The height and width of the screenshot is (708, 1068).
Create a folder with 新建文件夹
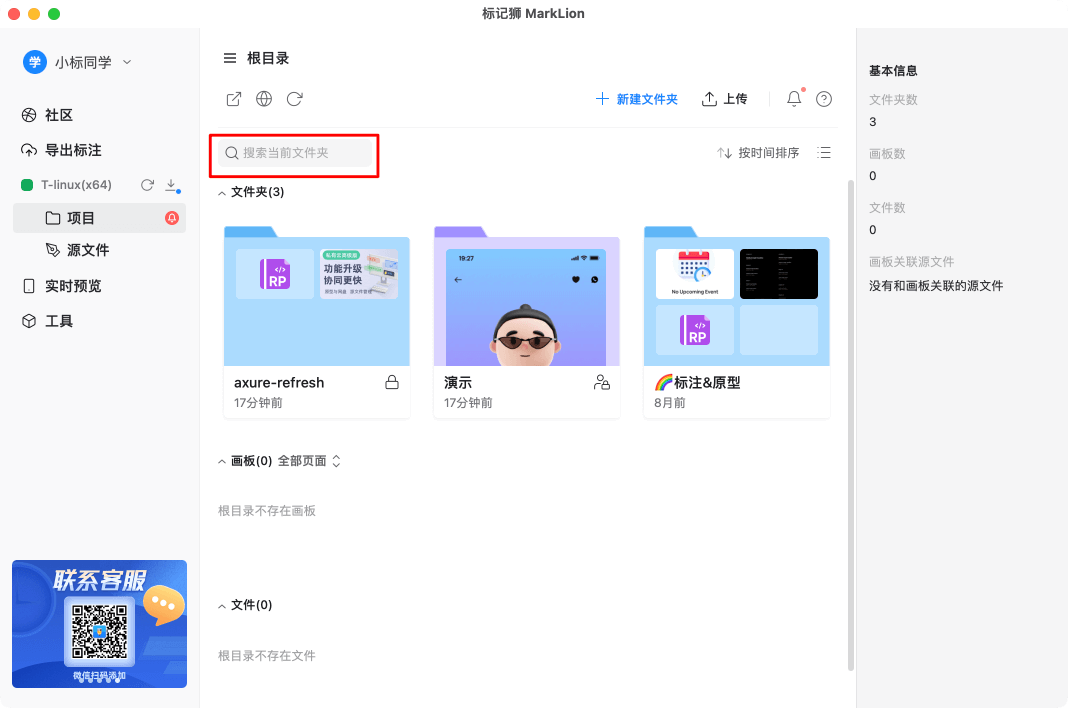coord(636,99)
